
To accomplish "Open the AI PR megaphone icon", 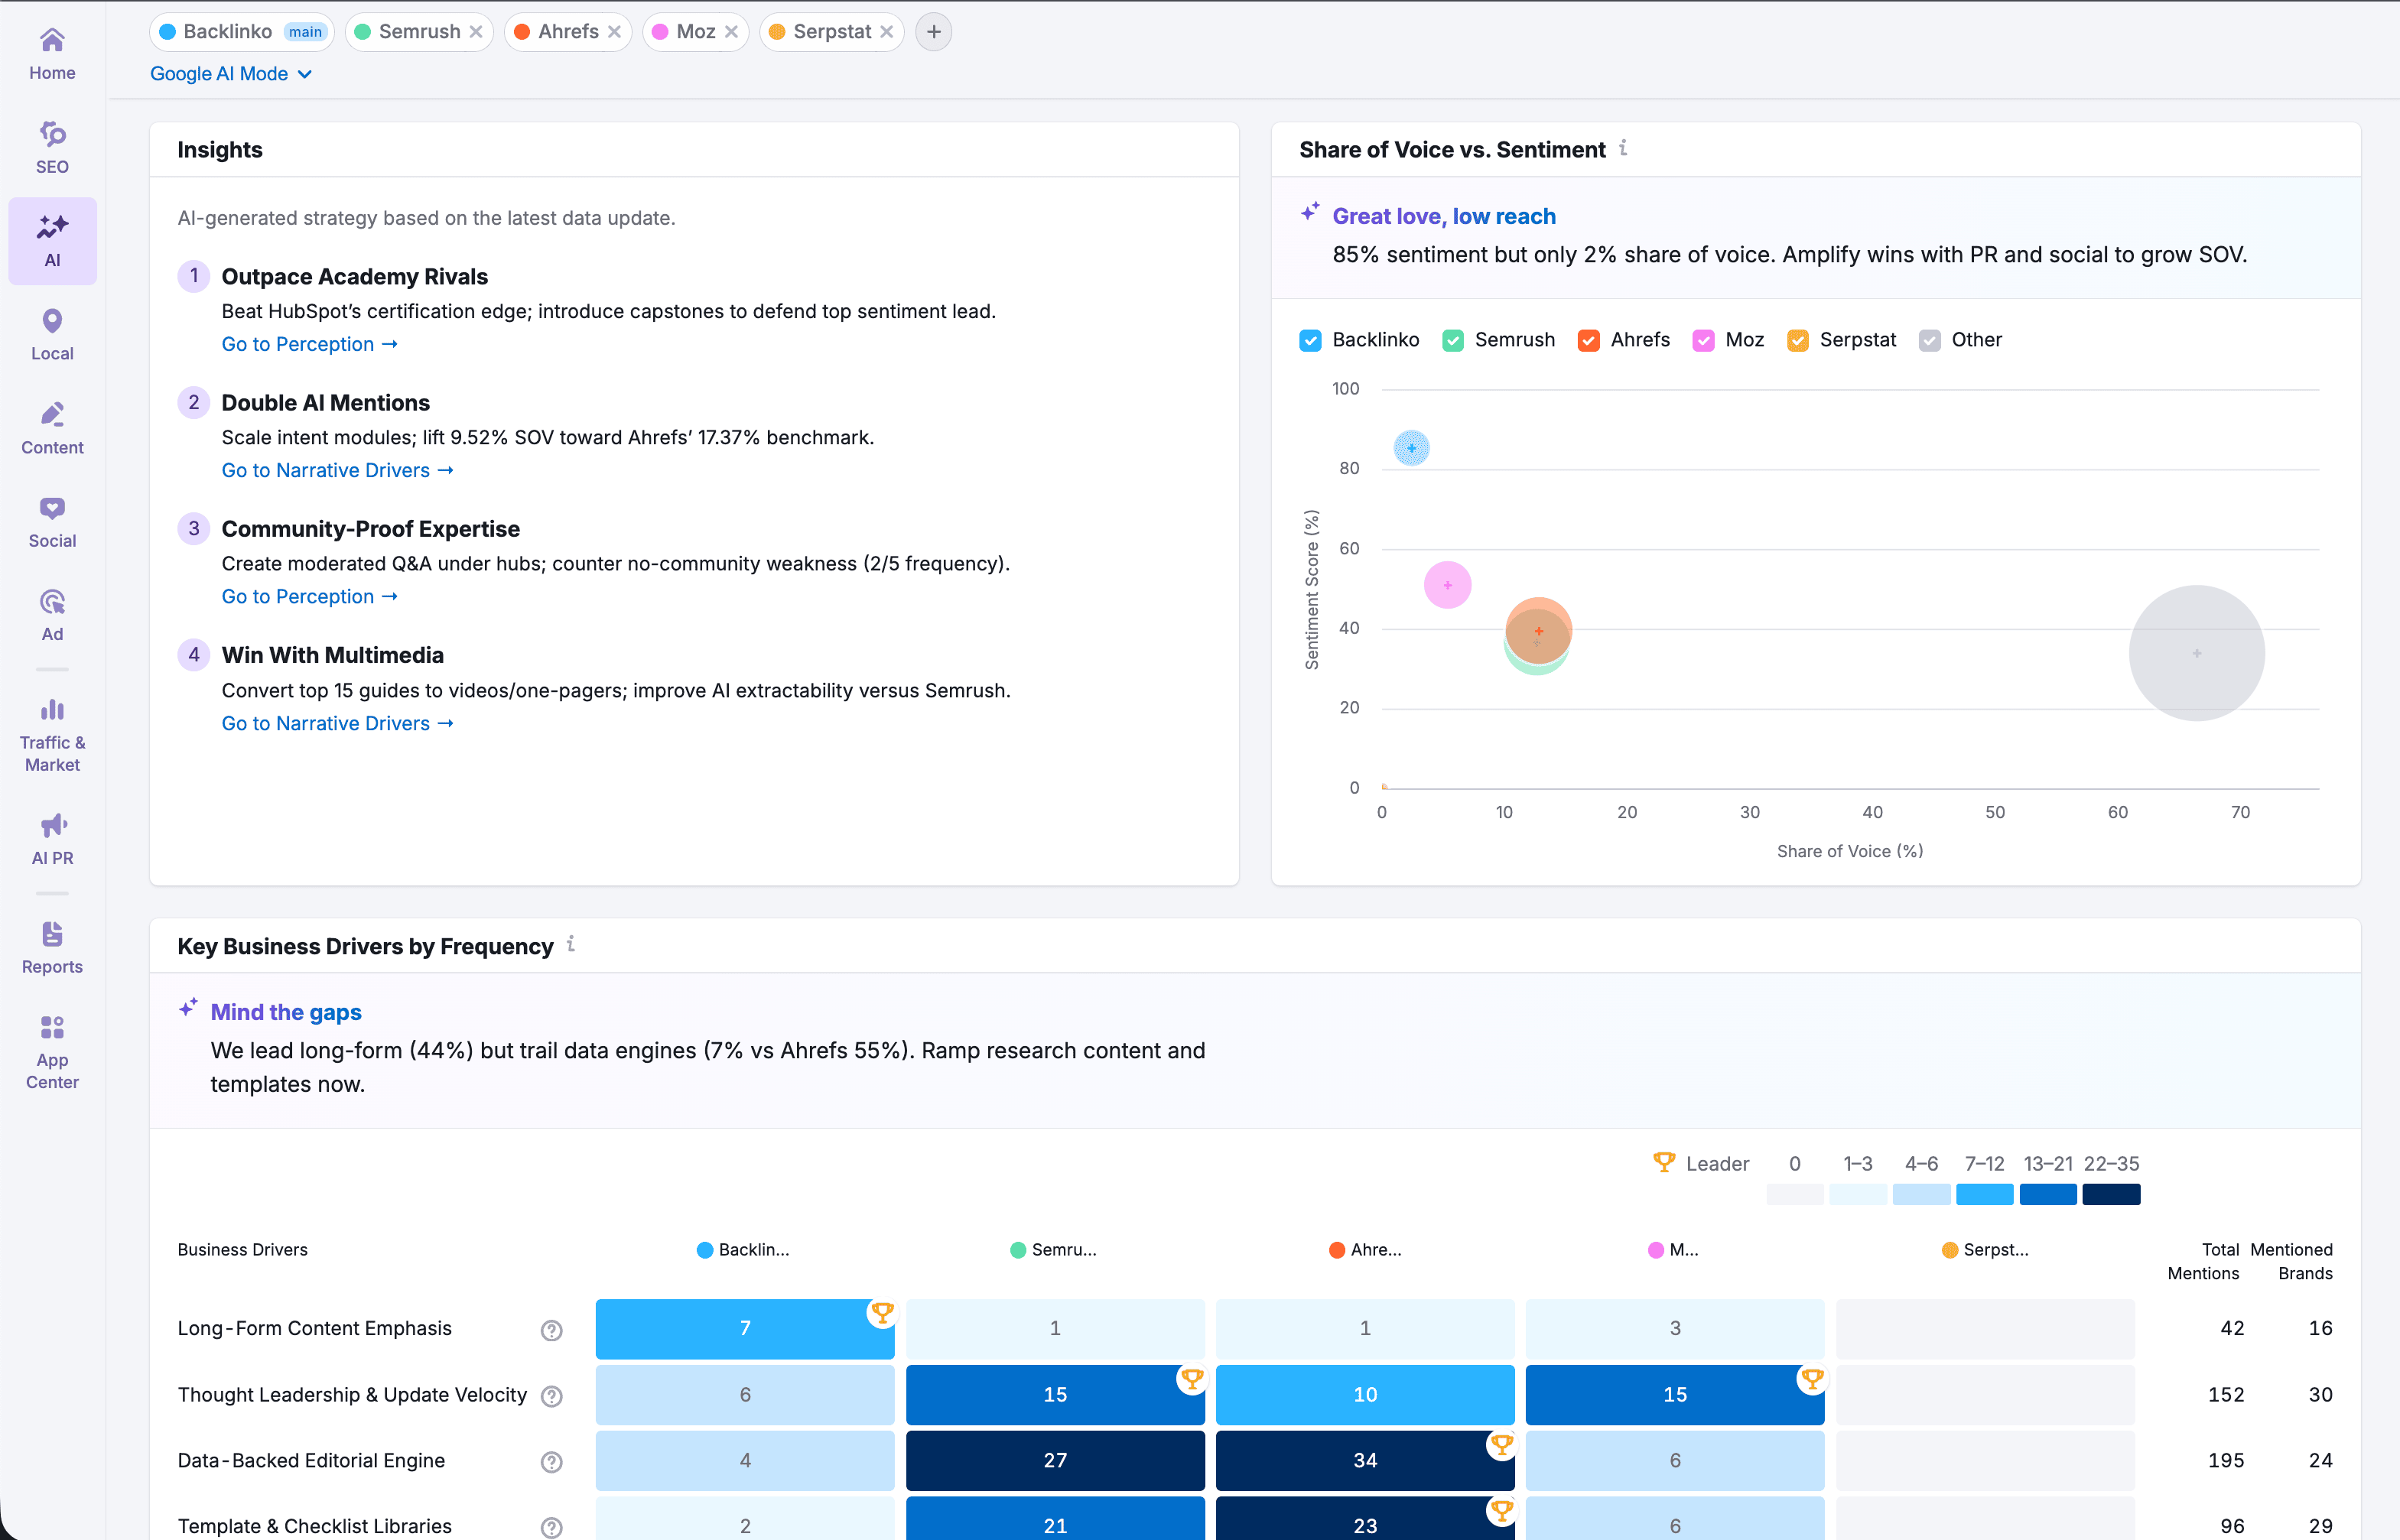I will [52, 825].
